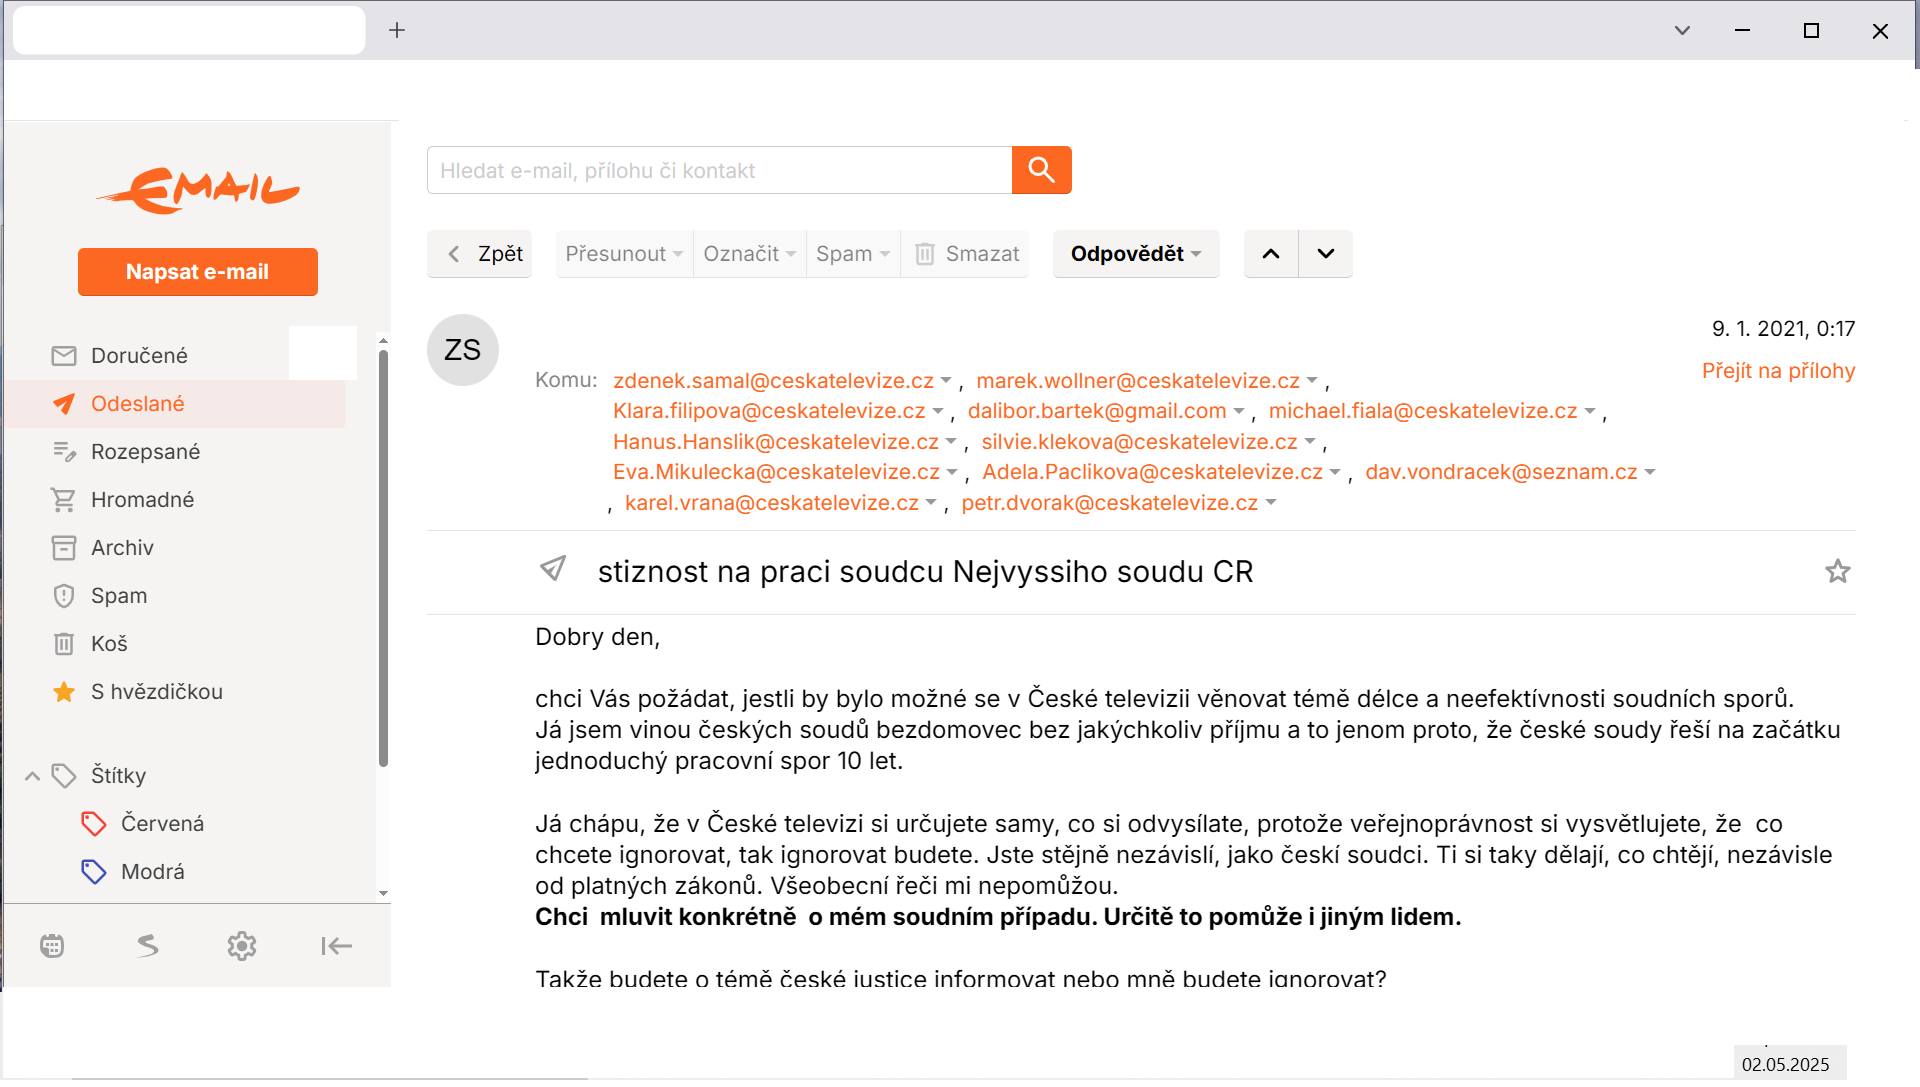Delete the message with Smazat
1920x1087 pixels.
tap(965, 254)
